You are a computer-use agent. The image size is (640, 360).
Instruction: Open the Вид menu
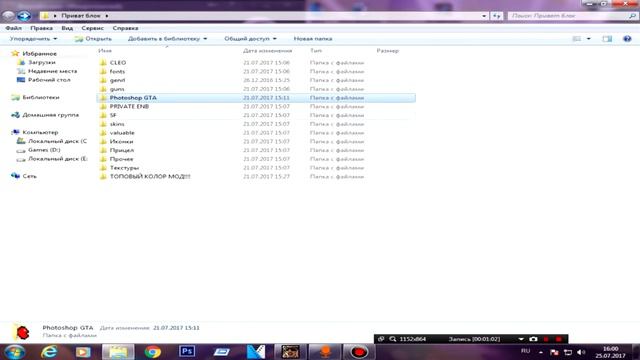tap(67, 28)
